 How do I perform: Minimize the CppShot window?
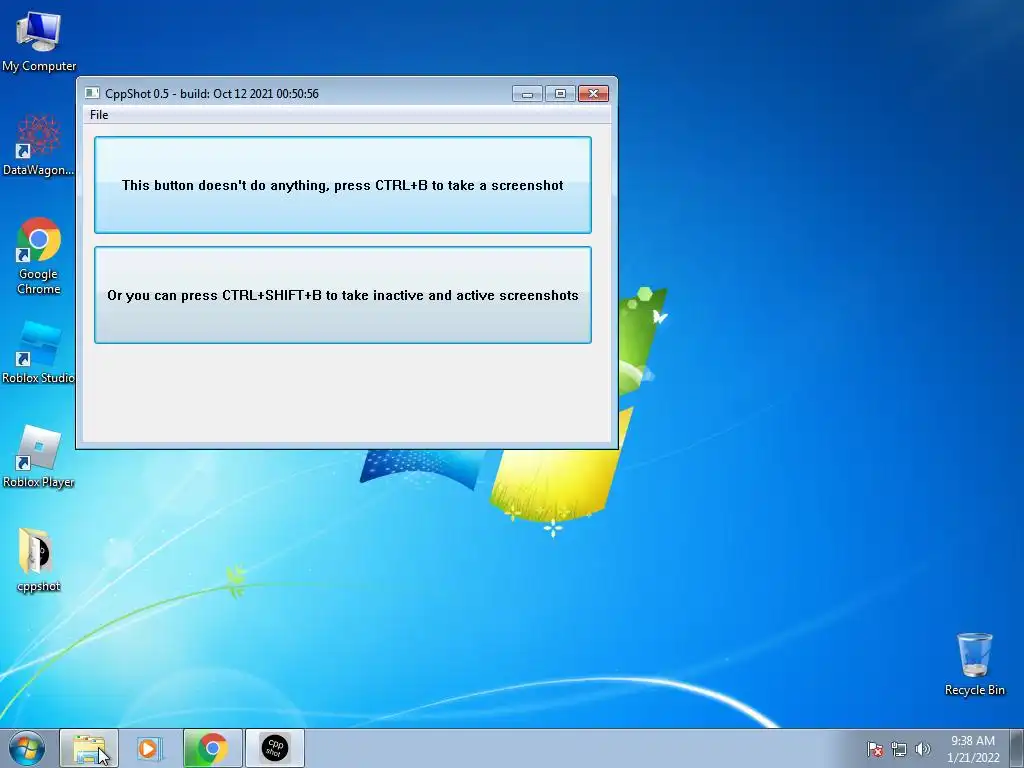pos(527,94)
